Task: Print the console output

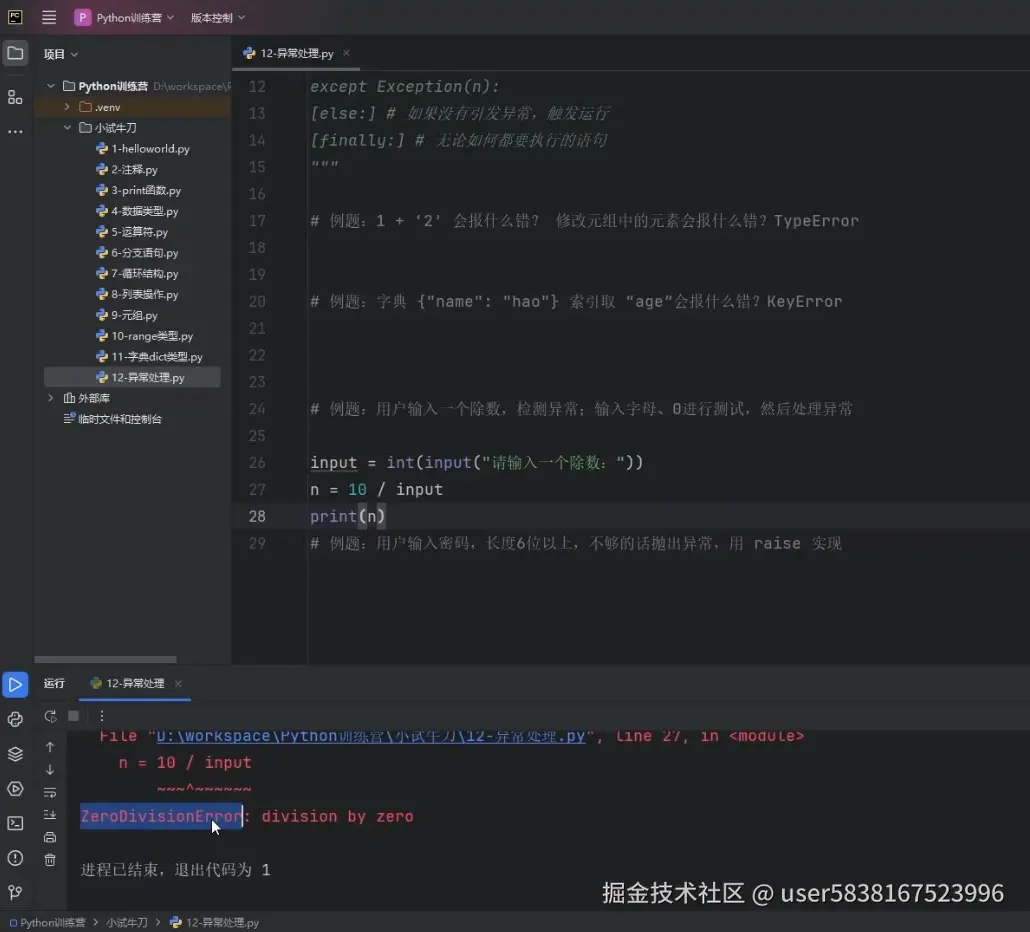Action: (50, 837)
